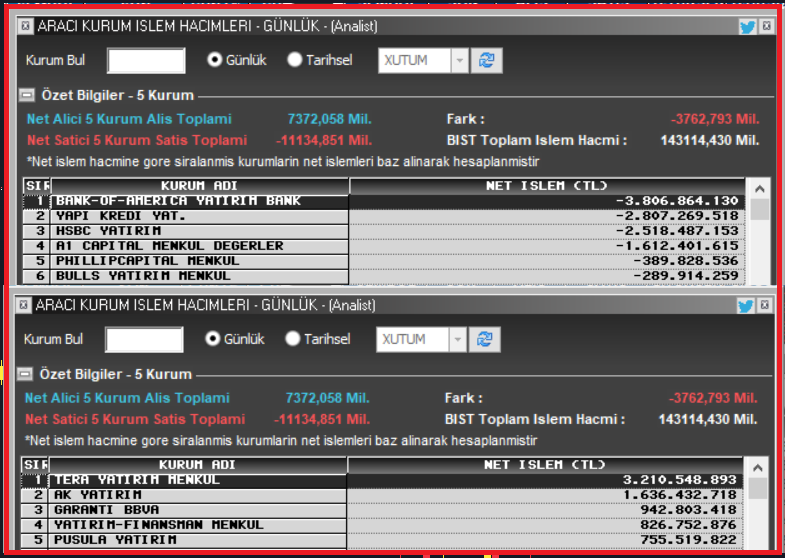The image size is (785, 558).
Task: Click the value -2.518.487.153
Action: [677, 231]
